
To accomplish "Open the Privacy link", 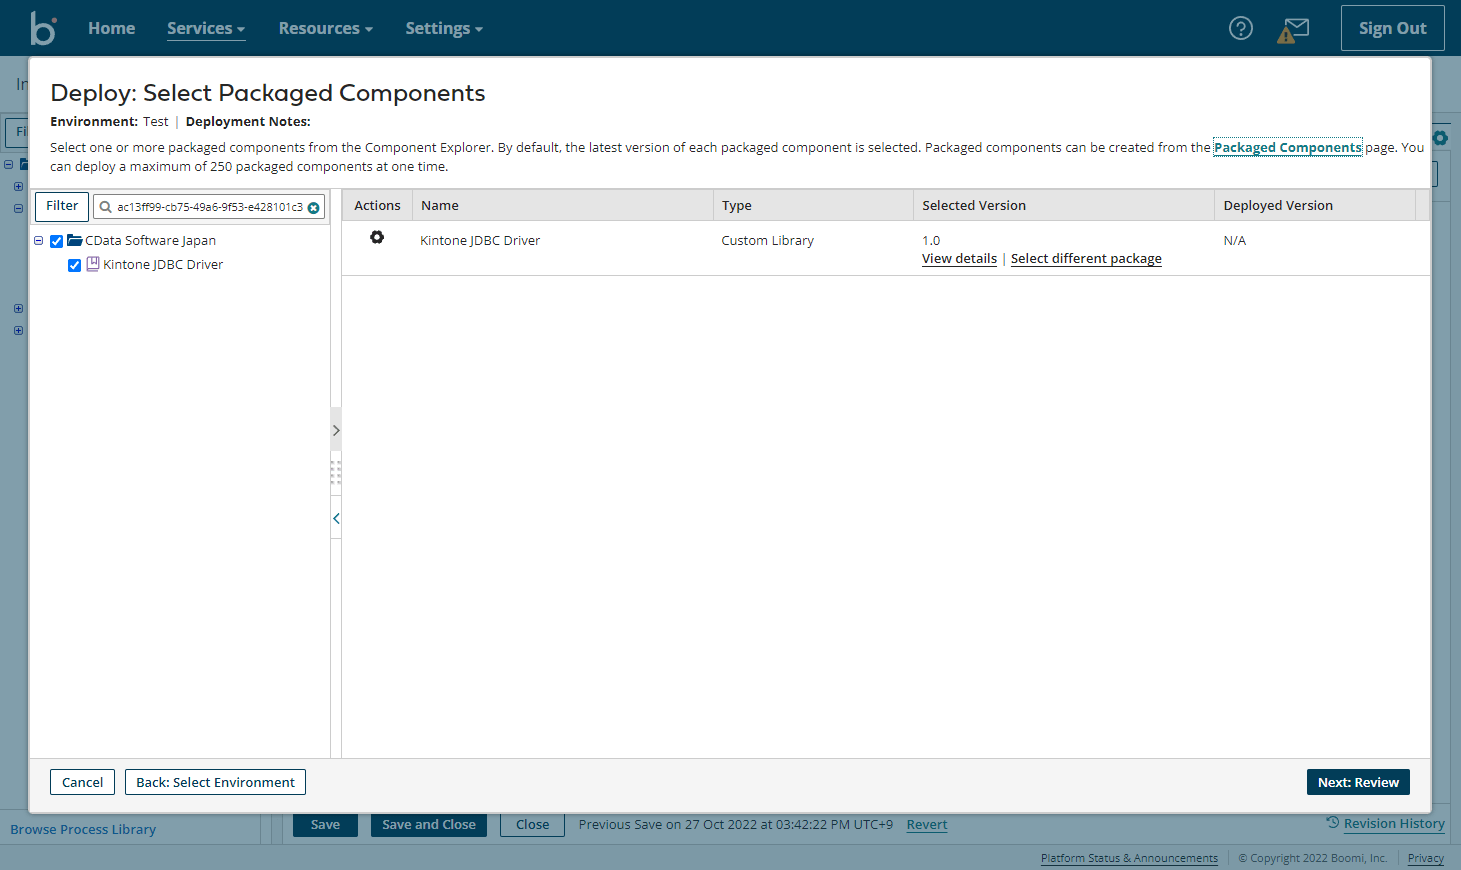I will coord(1426,858).
